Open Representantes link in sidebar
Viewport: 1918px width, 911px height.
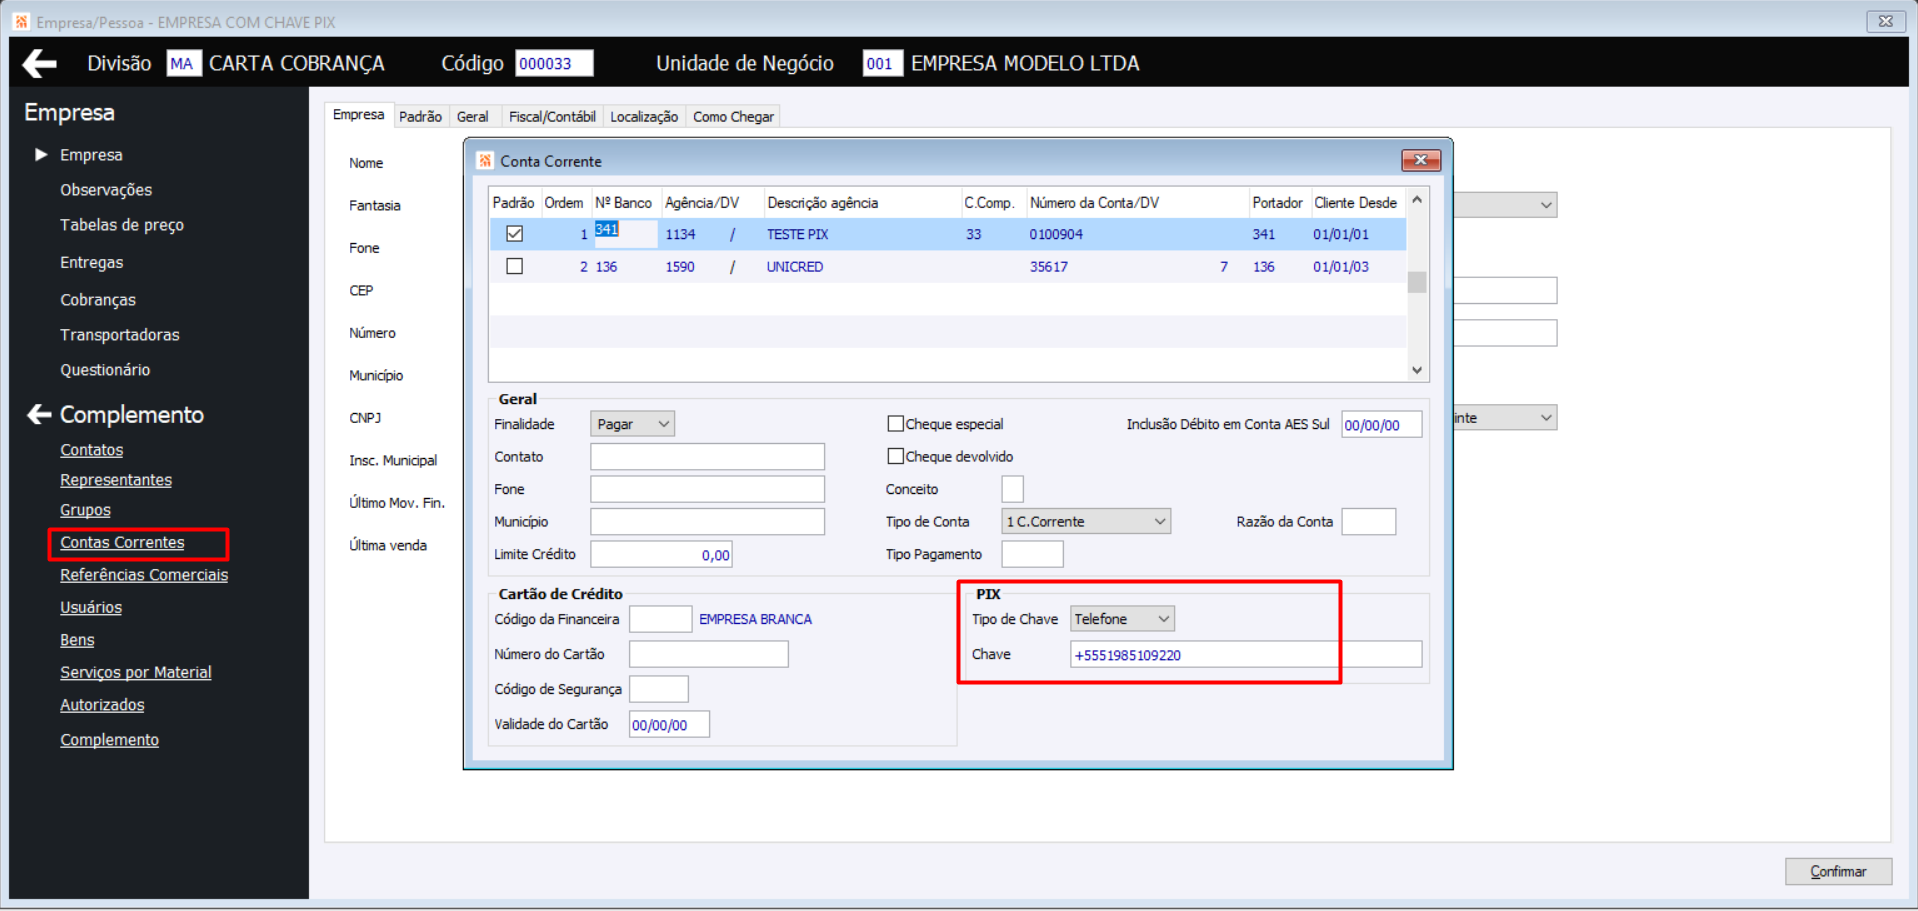(116, 480)
